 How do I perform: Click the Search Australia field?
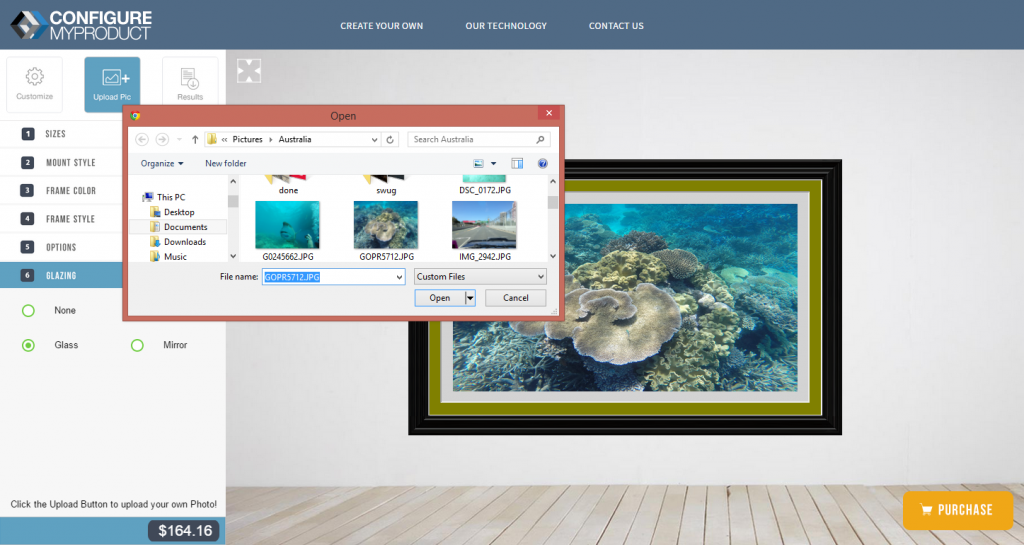[x=479, y=139]
